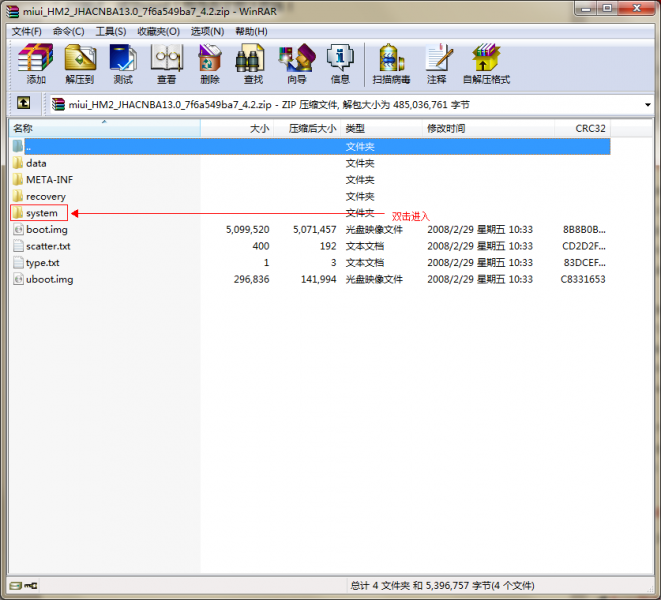The image size is (661, 600).
Task: Open the Options (选项) menu
Action: pyautogui.click(x=207, y=32)
